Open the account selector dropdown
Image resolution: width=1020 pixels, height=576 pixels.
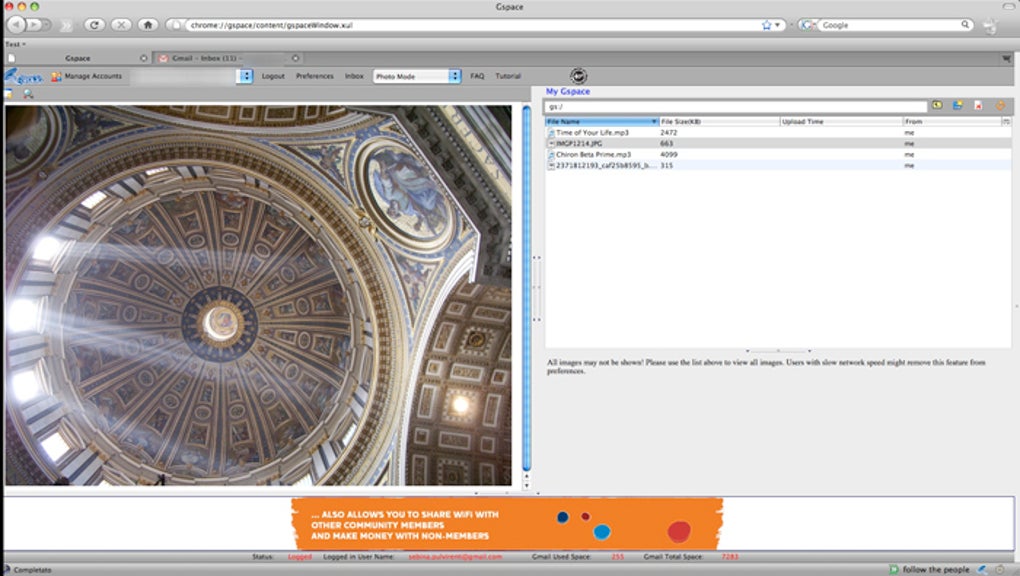point(246,76)
